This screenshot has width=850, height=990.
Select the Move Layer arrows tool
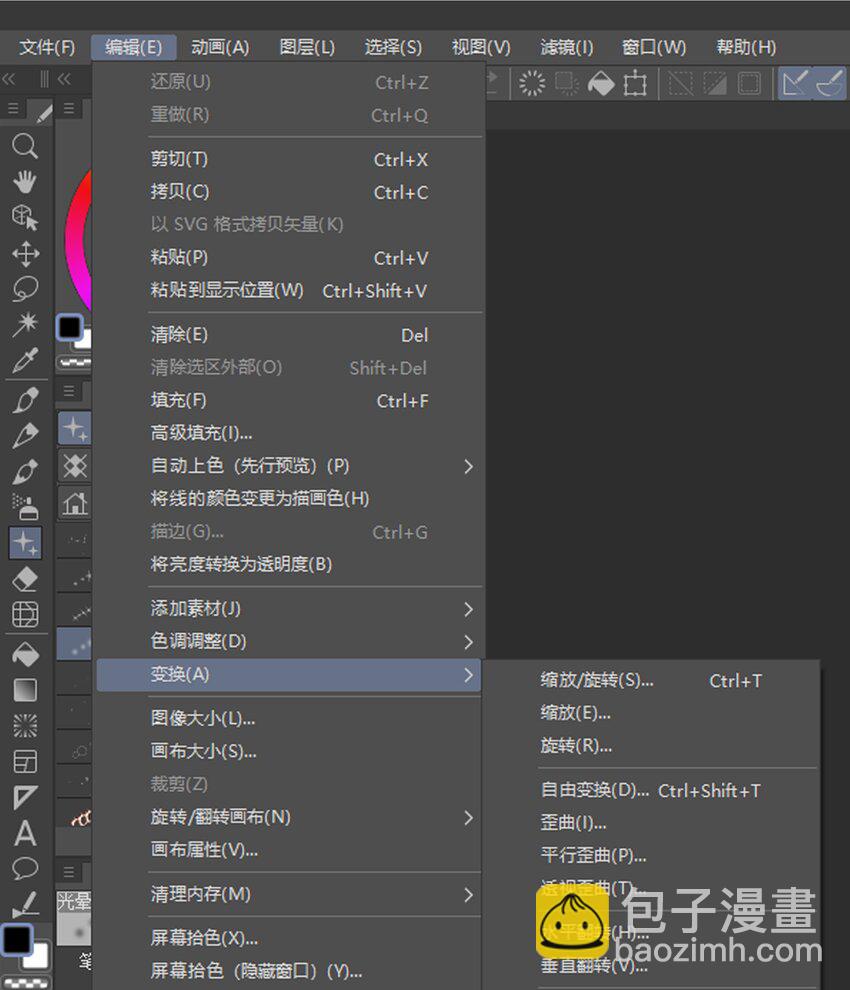(x=25, y=253)
